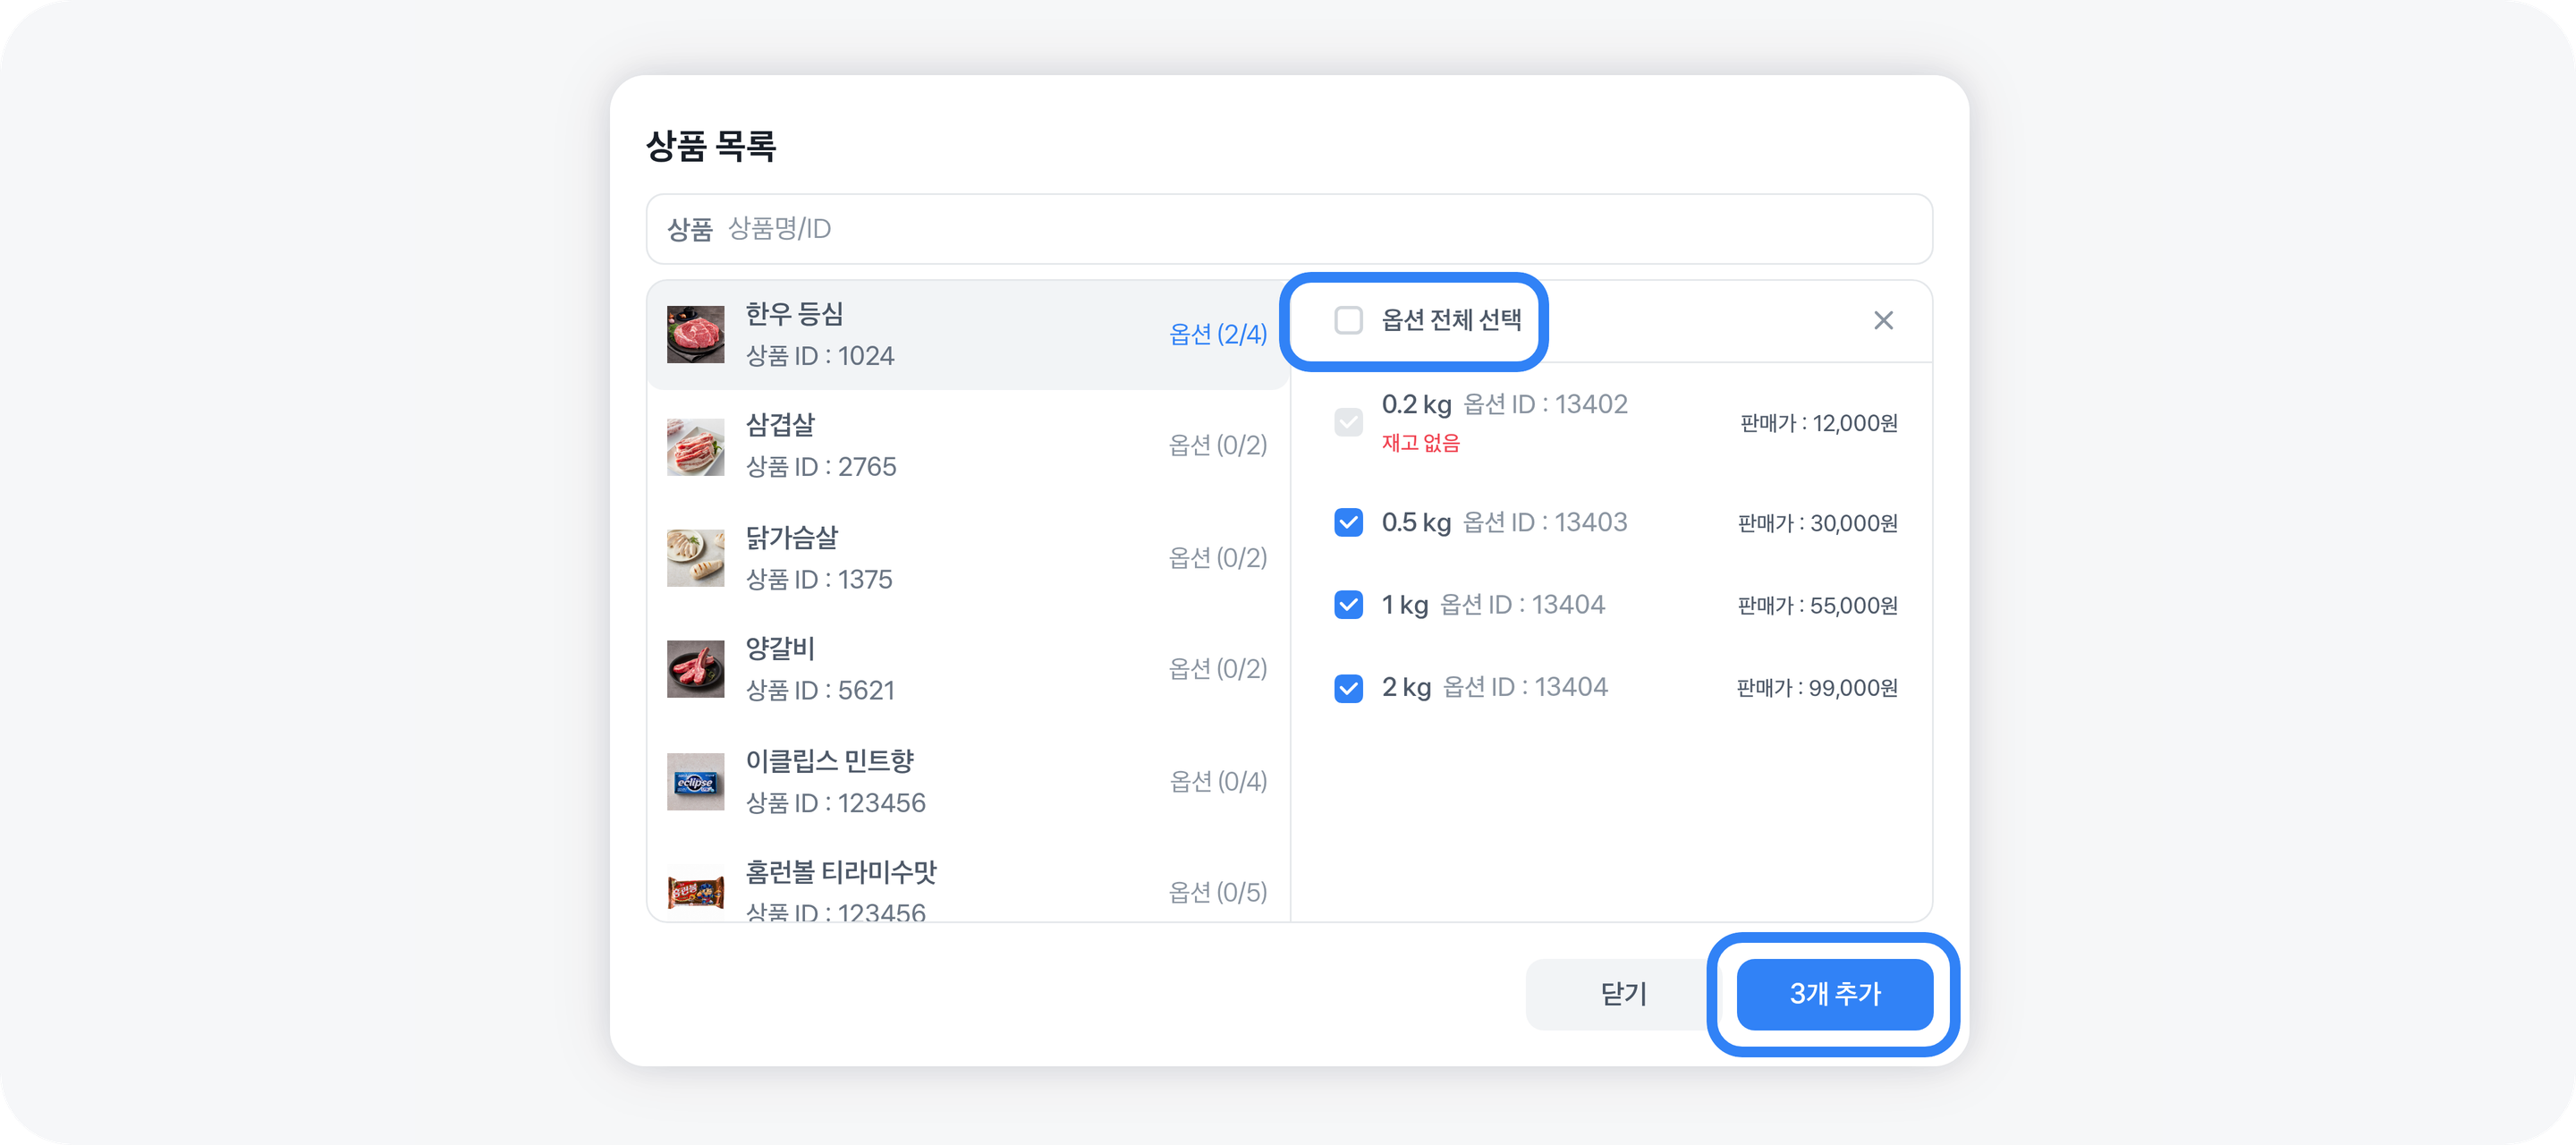Click the 양갈비 product image
This screenshot has width=2576, height=1145.
pos(695,668)
